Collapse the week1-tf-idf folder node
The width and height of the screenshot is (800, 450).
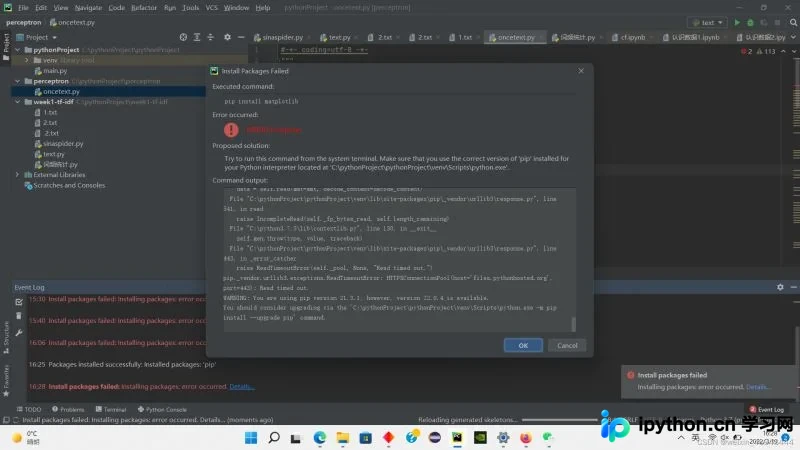[x=18, y=102]
